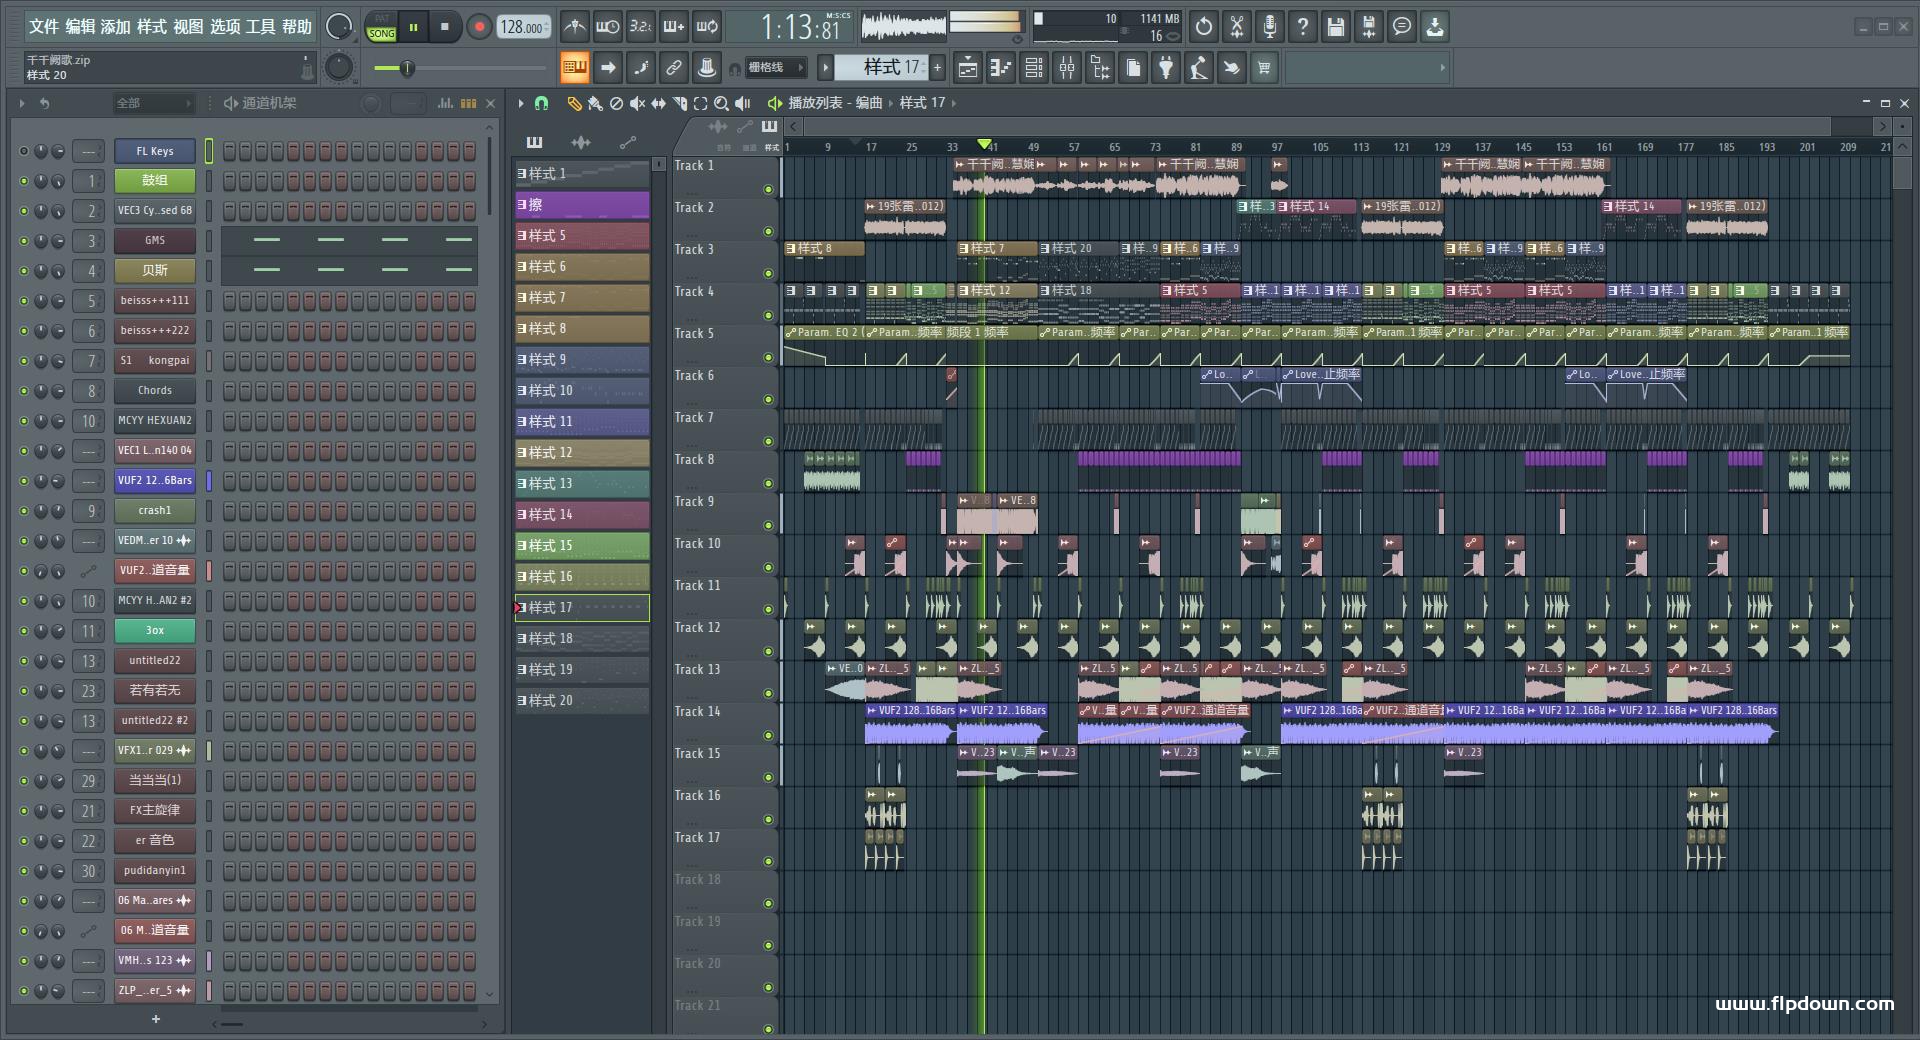The height and width of the screenshot is (1040, 1920).
Task: Select the Slip tool in playlist
Action: tap(658, 103)
